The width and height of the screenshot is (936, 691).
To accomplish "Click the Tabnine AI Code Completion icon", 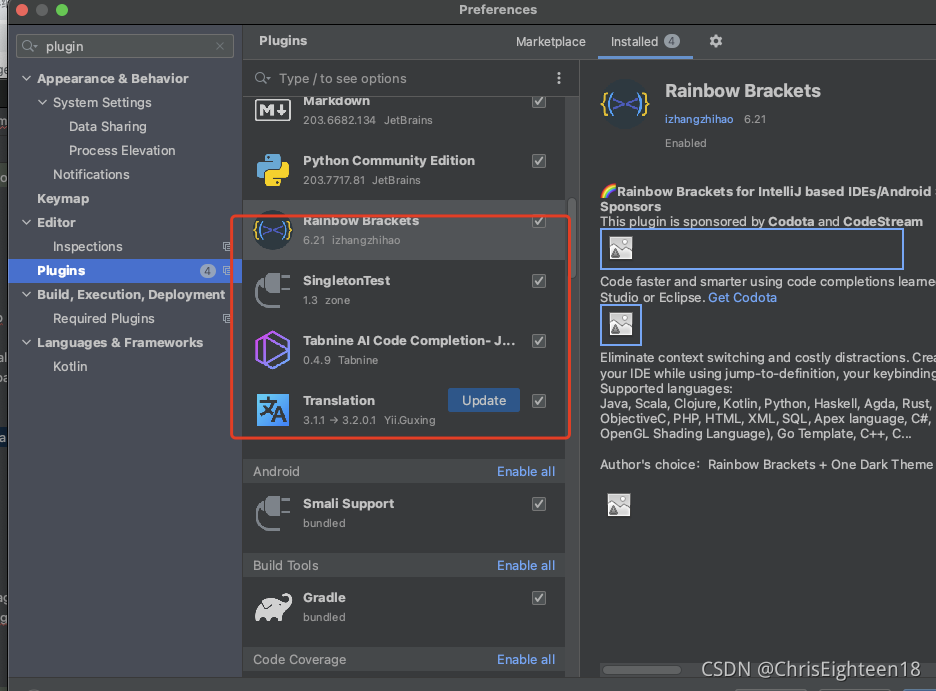I will point(273,350).
